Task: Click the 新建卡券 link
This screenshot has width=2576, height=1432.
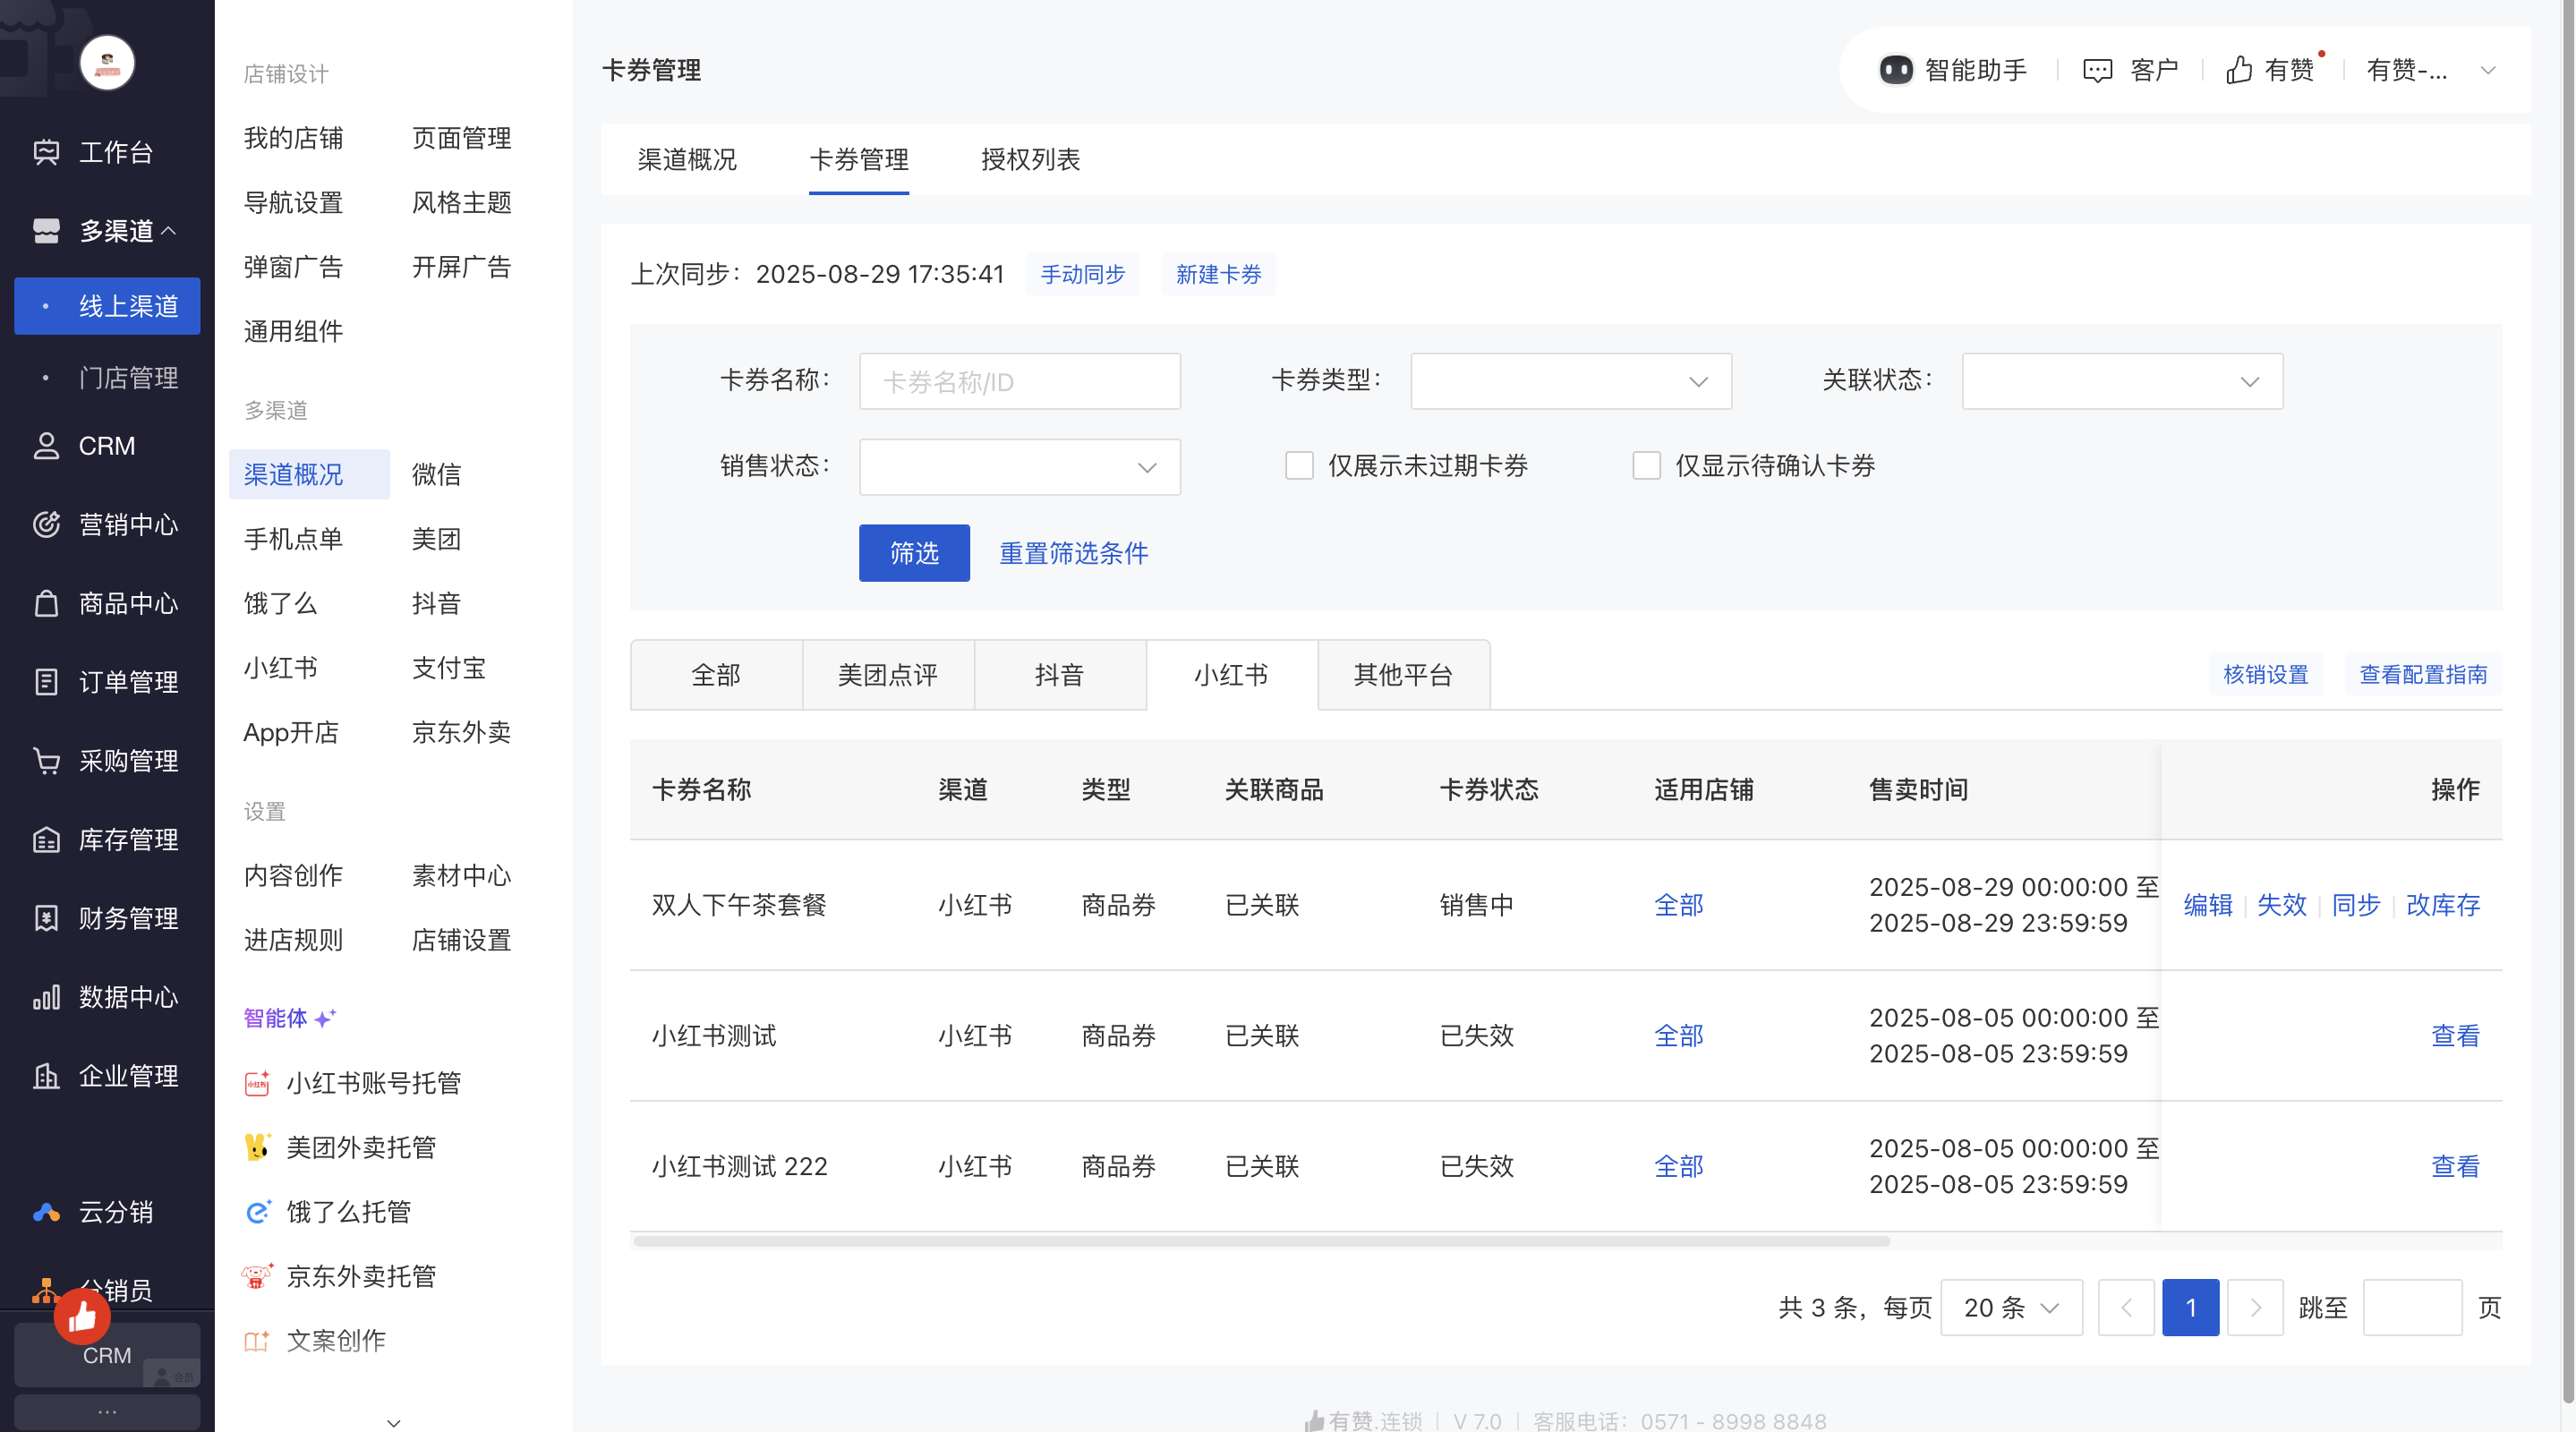Action: (x=1217, y=274)
